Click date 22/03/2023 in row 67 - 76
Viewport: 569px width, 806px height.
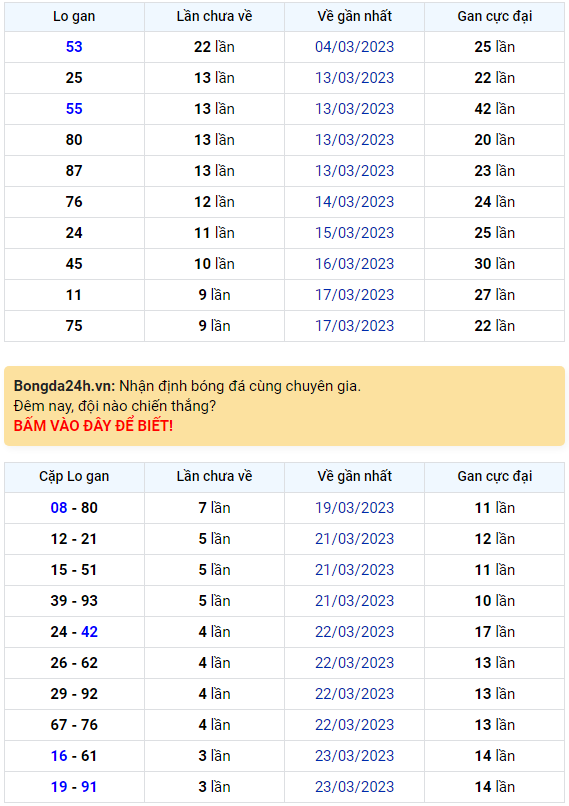(x=355, y=725)
